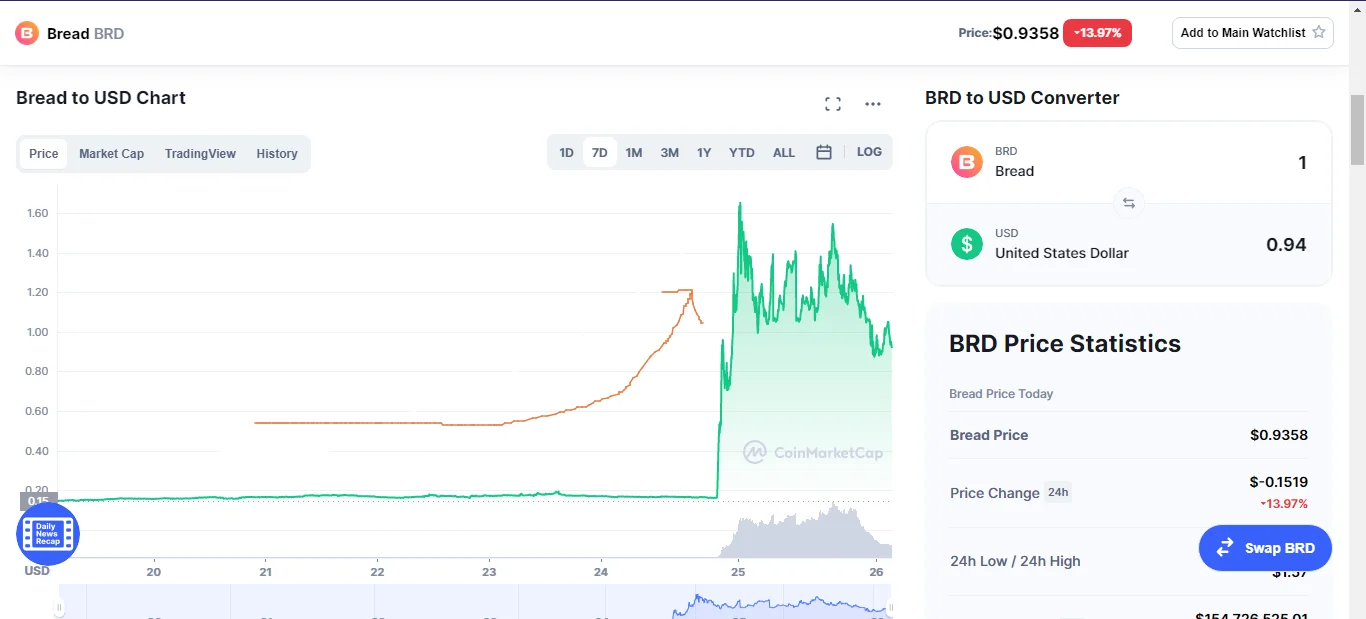1366x619 pixels.
Task: Switch to the Market Cap tab
Action: coord(111,154)
